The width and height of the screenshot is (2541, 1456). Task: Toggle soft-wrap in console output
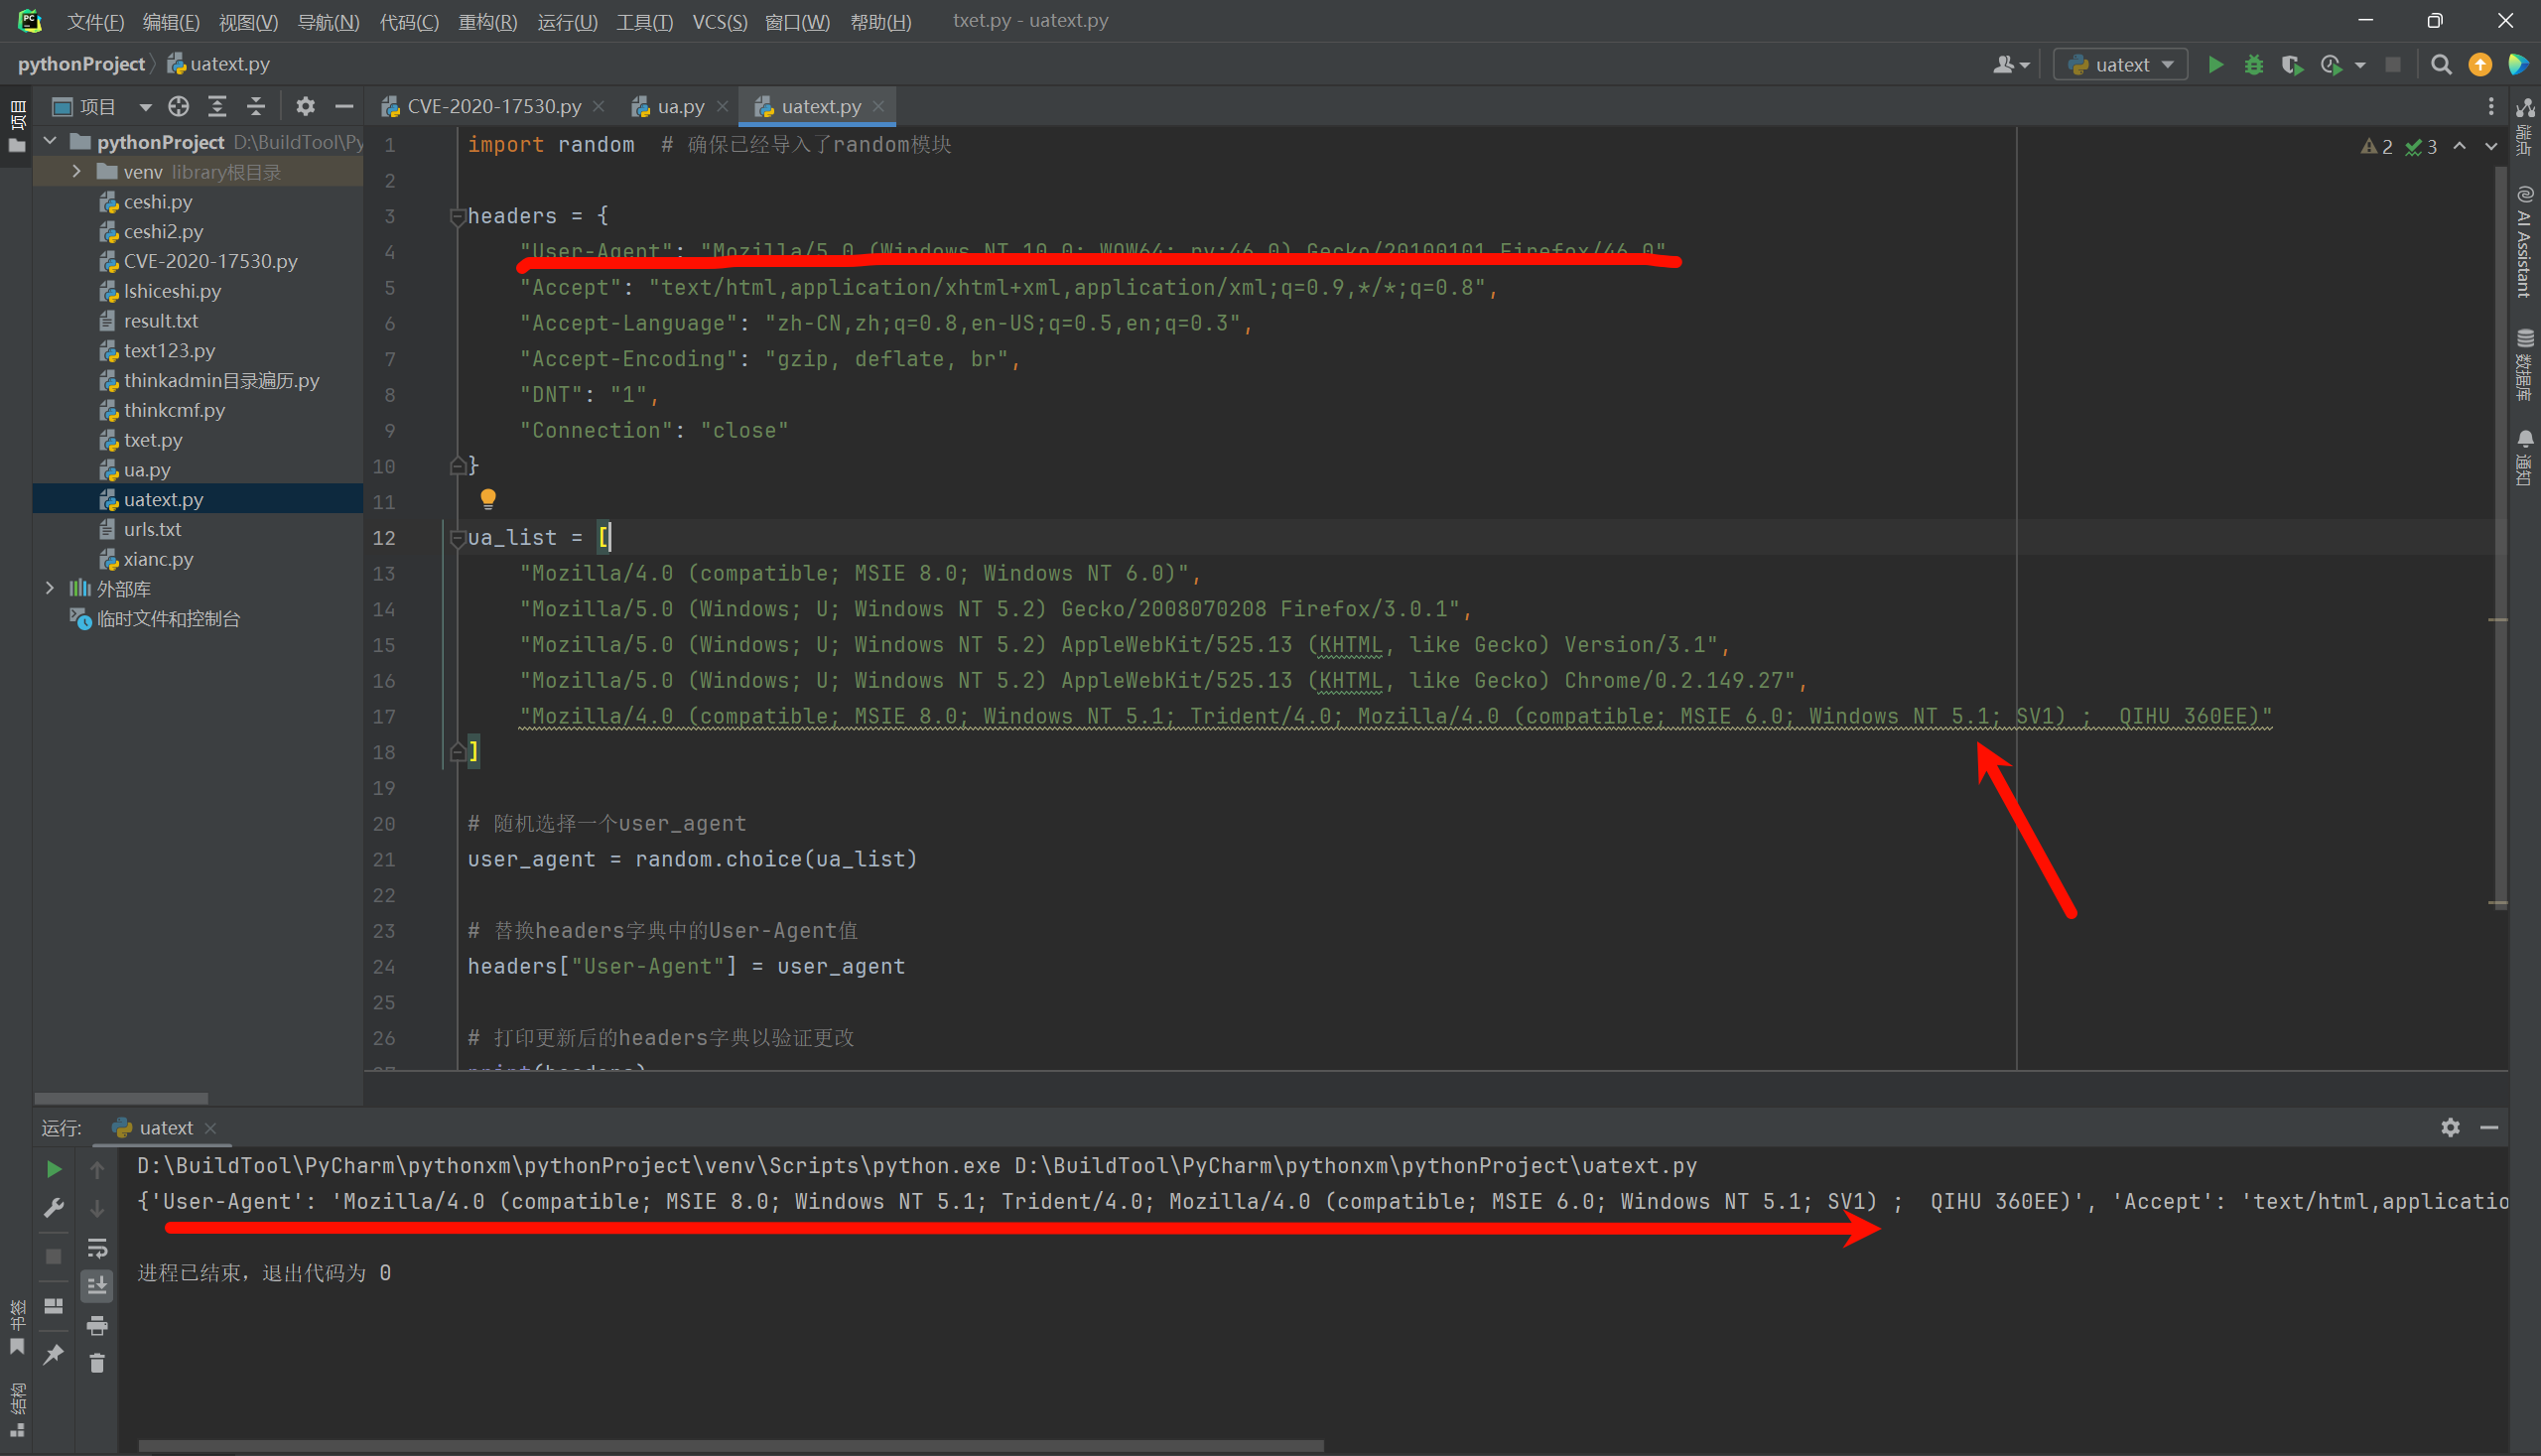coord(97,1248)
